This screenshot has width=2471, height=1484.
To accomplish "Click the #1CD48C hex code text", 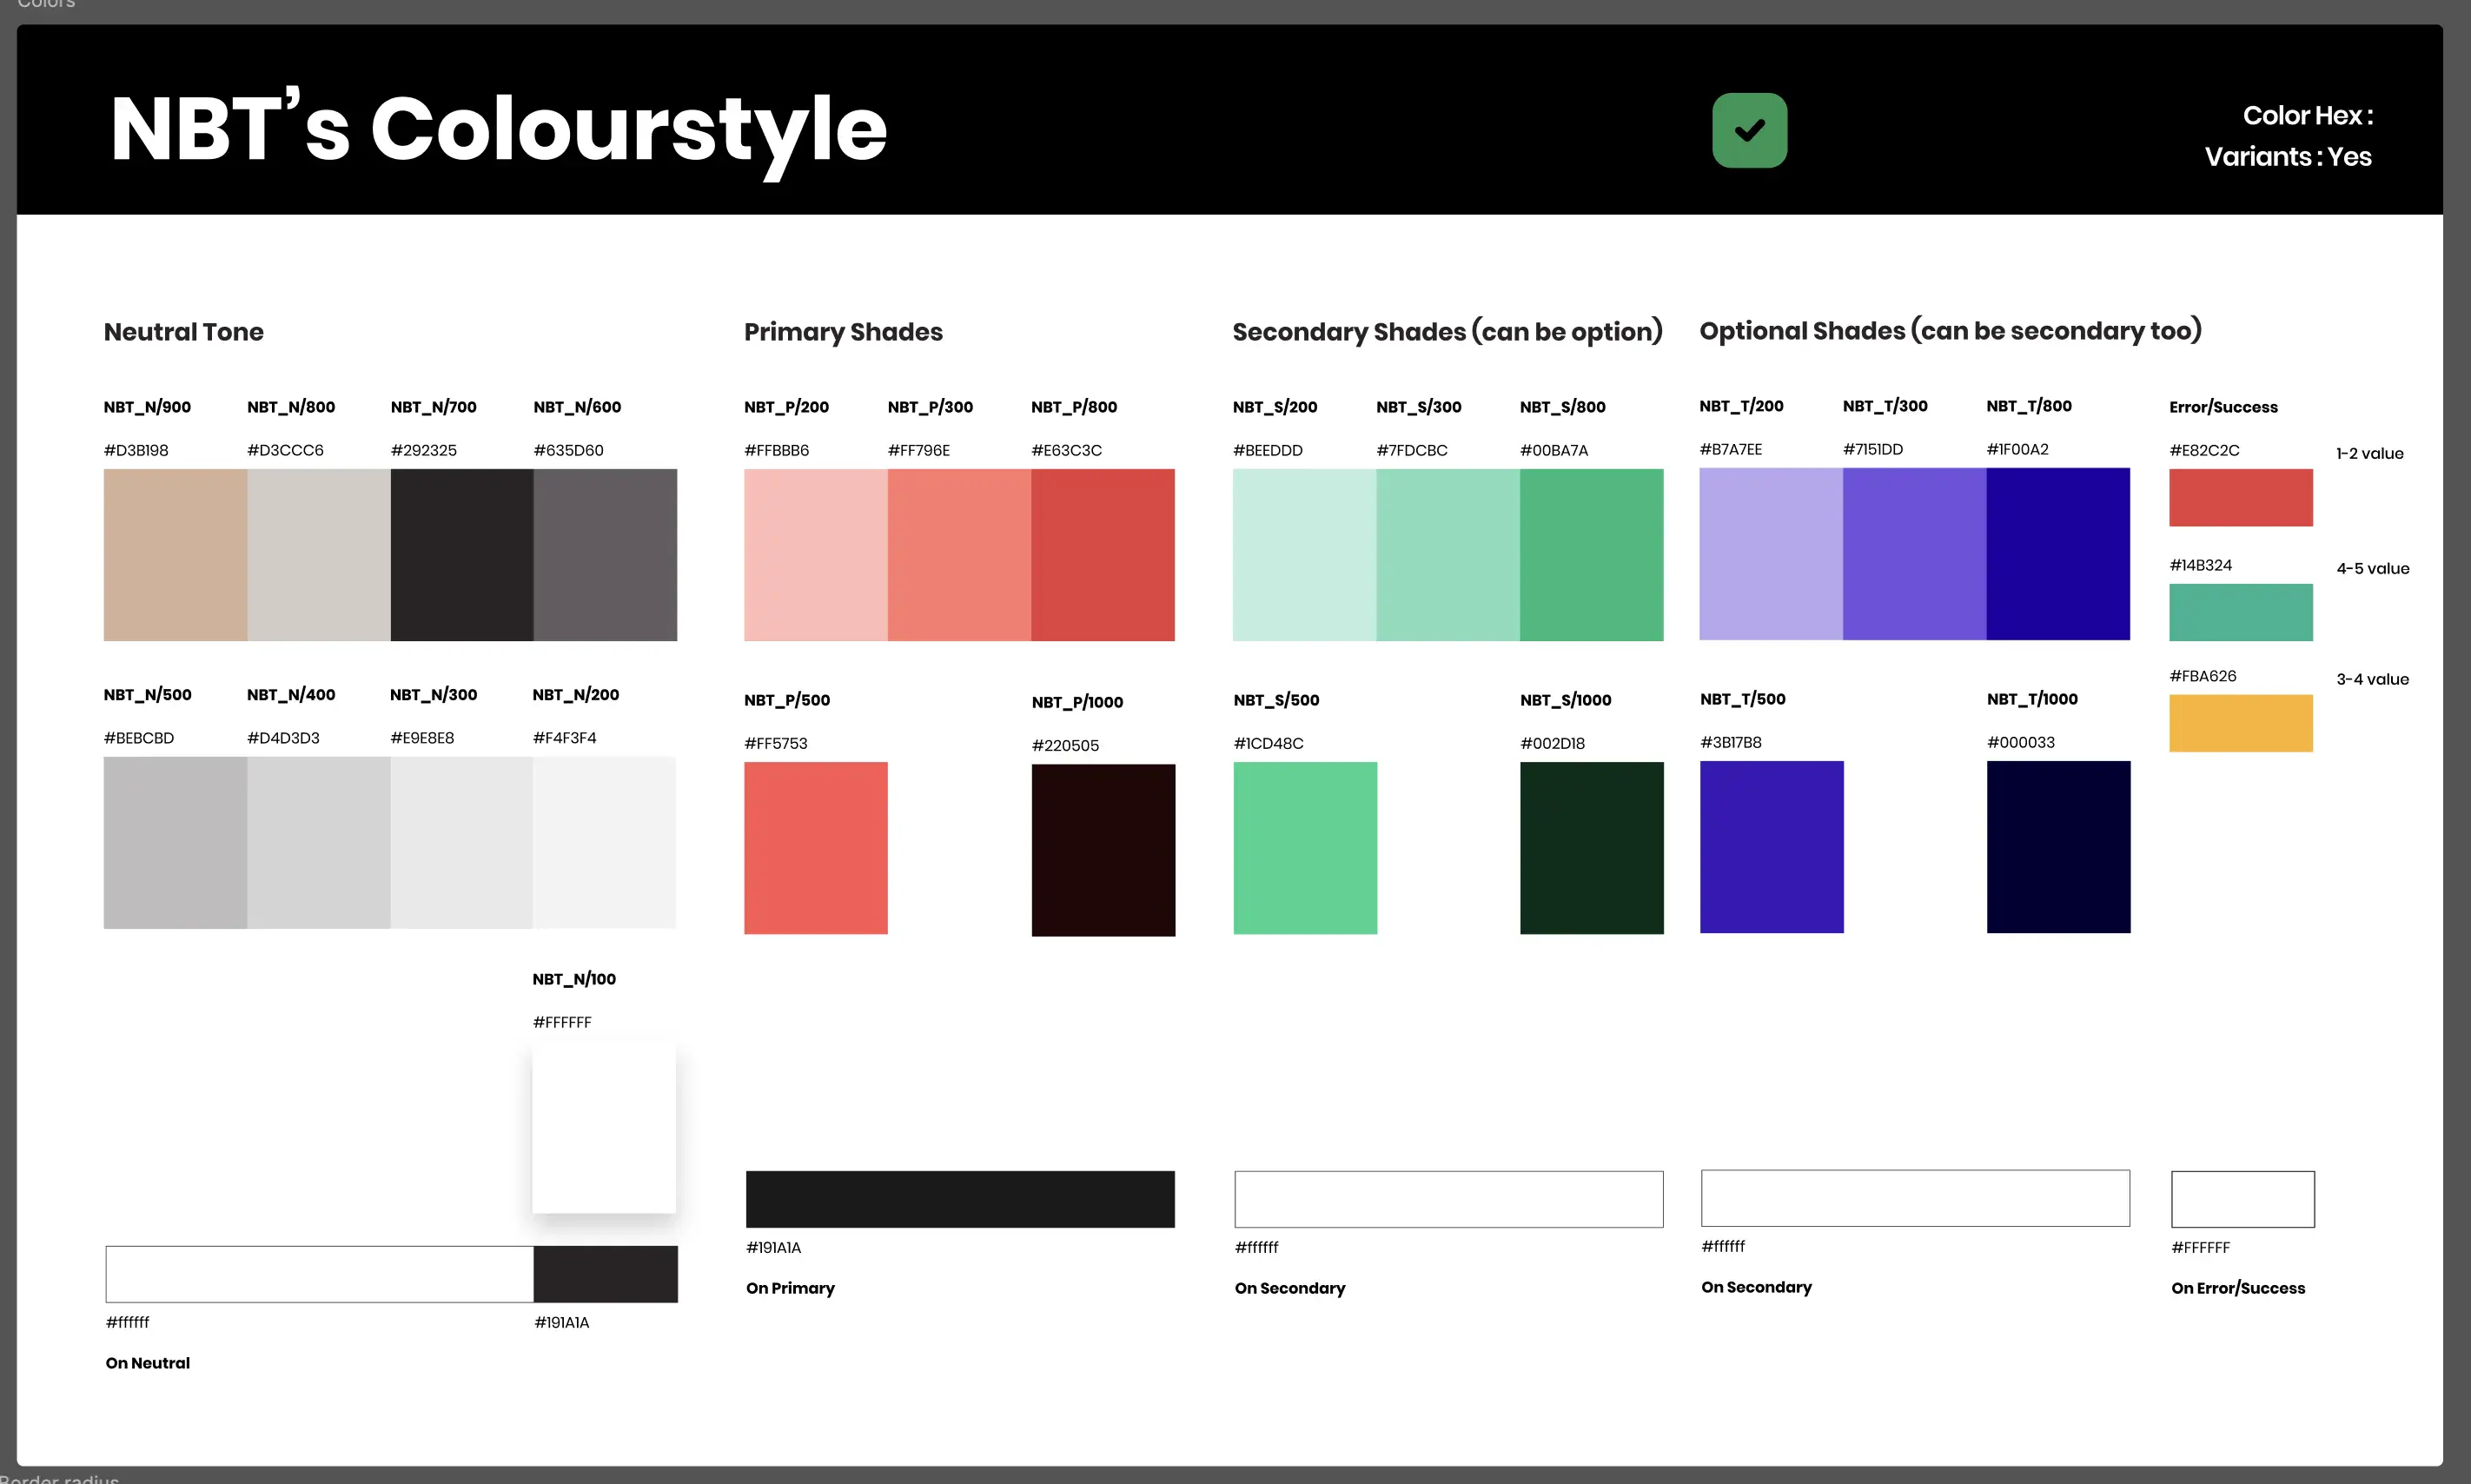I will pyautogui.click(x=1268, y=743).
